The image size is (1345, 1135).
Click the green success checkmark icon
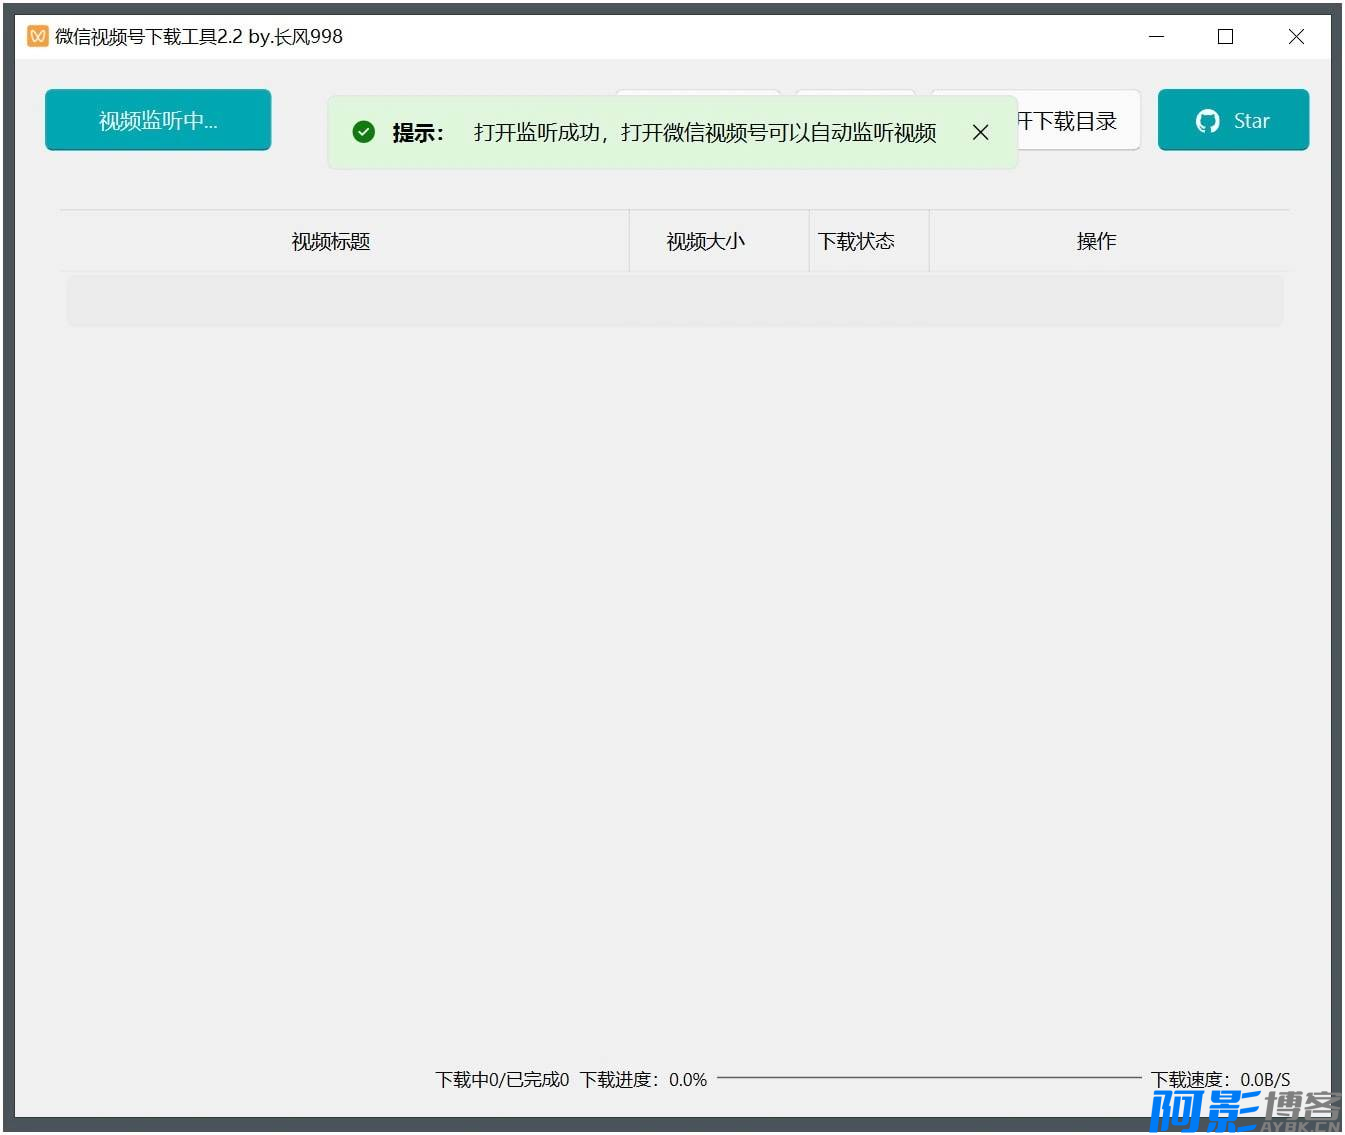point(364,132)
